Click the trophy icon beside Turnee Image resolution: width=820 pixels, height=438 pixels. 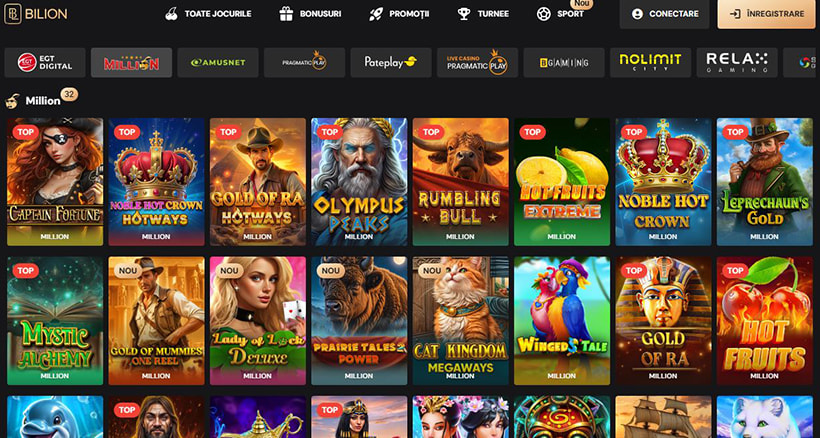(x=464, y=14)
